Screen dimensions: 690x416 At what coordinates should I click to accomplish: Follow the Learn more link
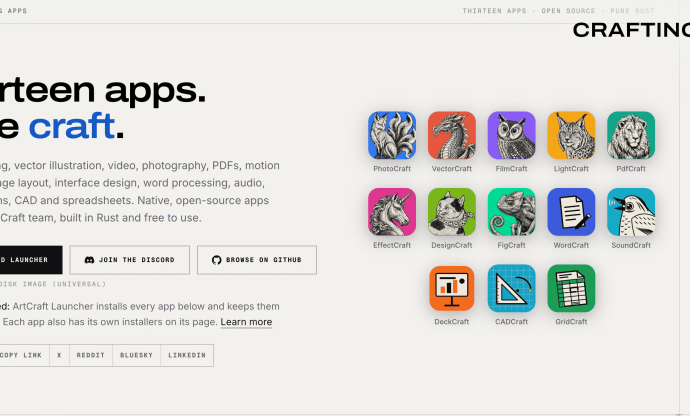[246, 322]
